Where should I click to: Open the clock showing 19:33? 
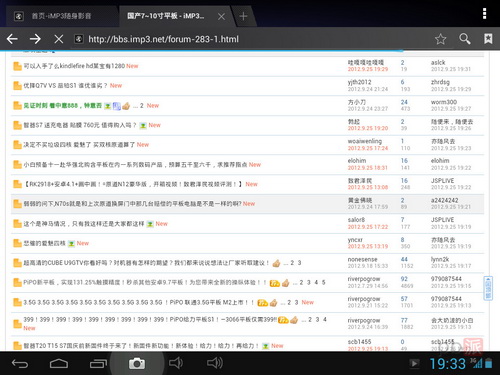(447, 364)
